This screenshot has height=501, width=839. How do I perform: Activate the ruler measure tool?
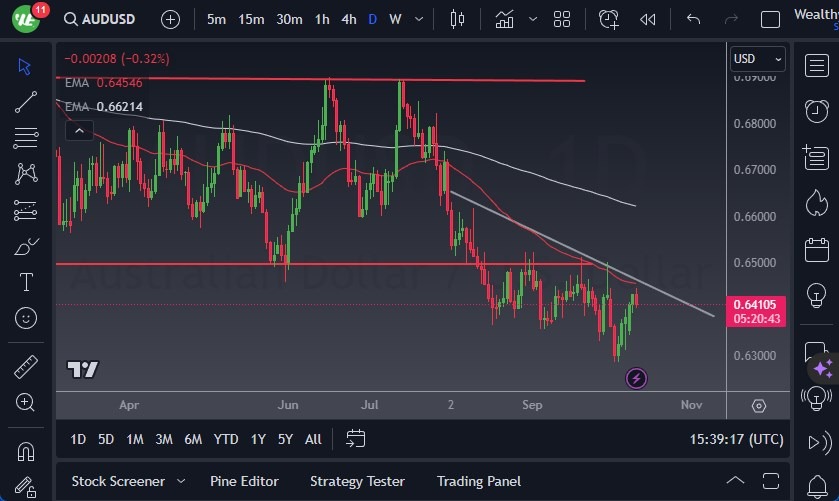pos(26,366)
